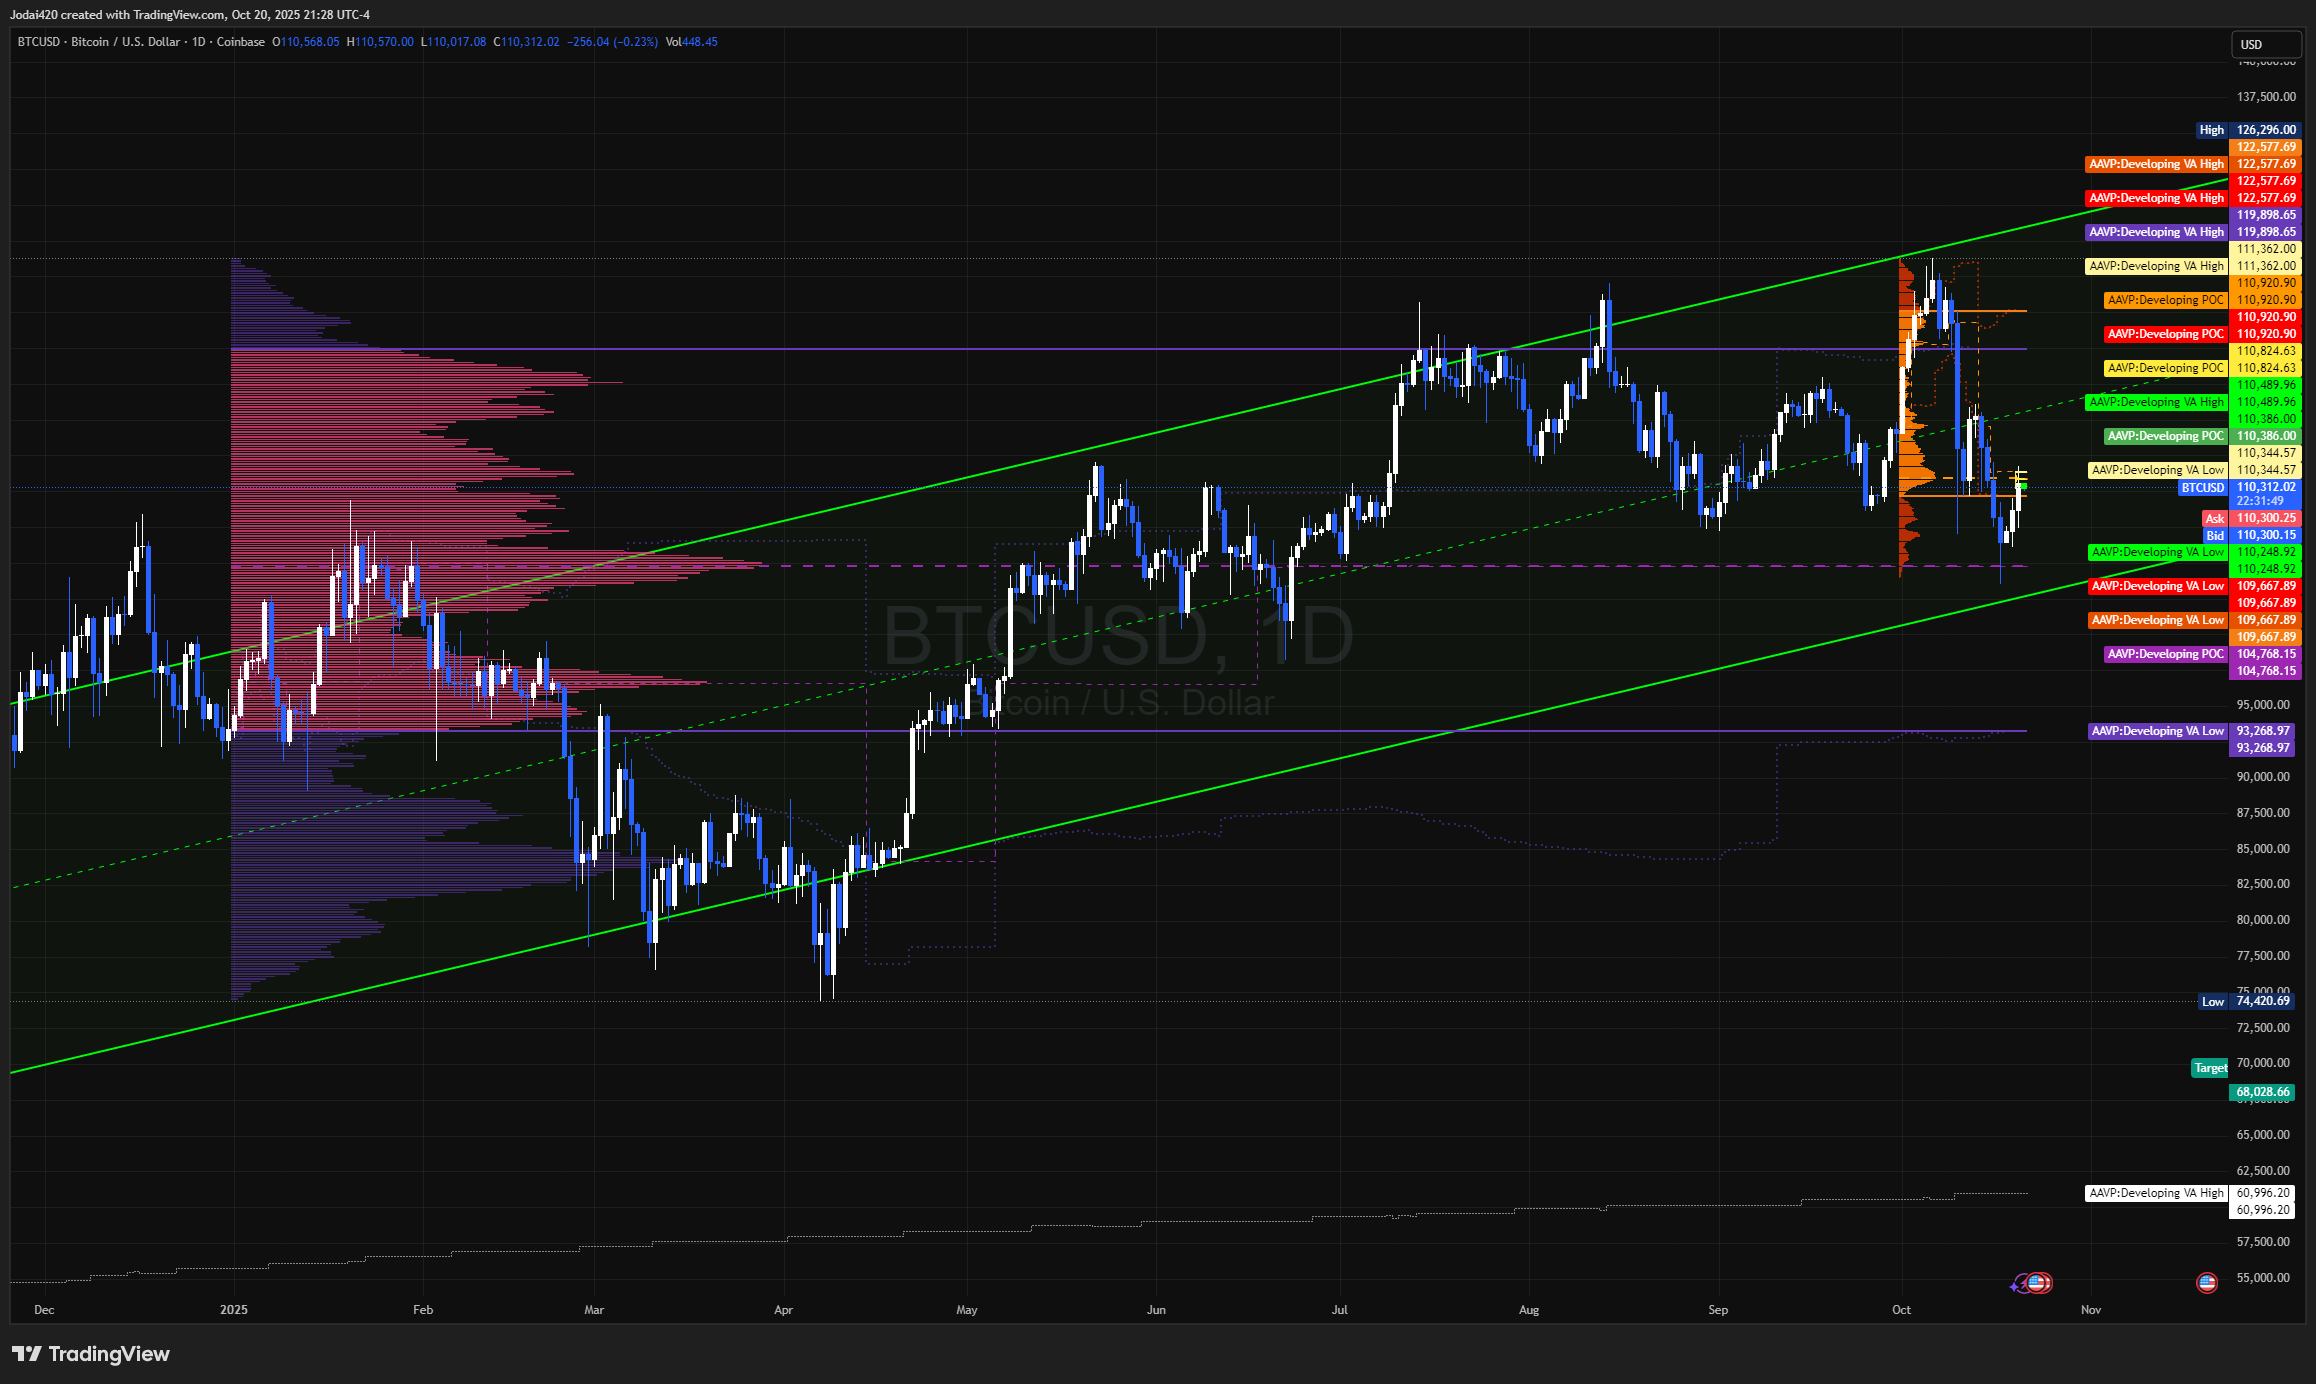
Task: Select the blue BTCUSD last price label
Action: (2203, 488)
